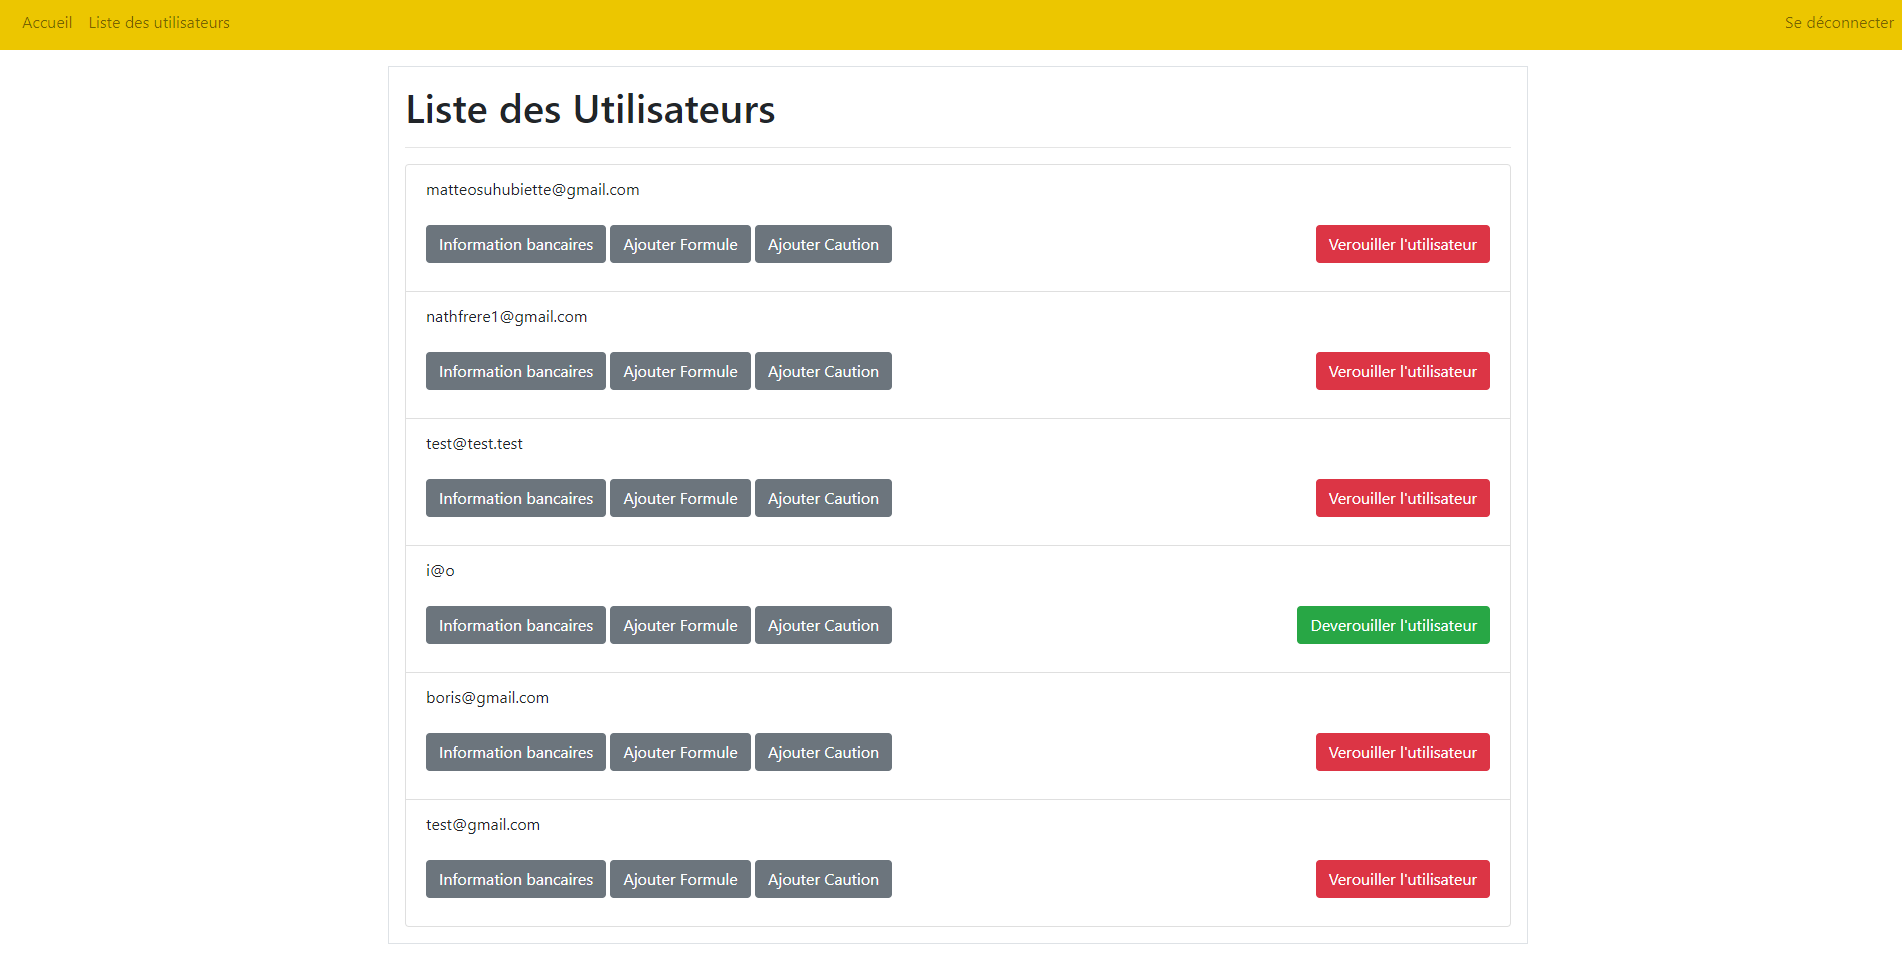1902x972 pixels.
Task: Open Information bancaires for nathfrere1@gmail.com
Action: 516,371
